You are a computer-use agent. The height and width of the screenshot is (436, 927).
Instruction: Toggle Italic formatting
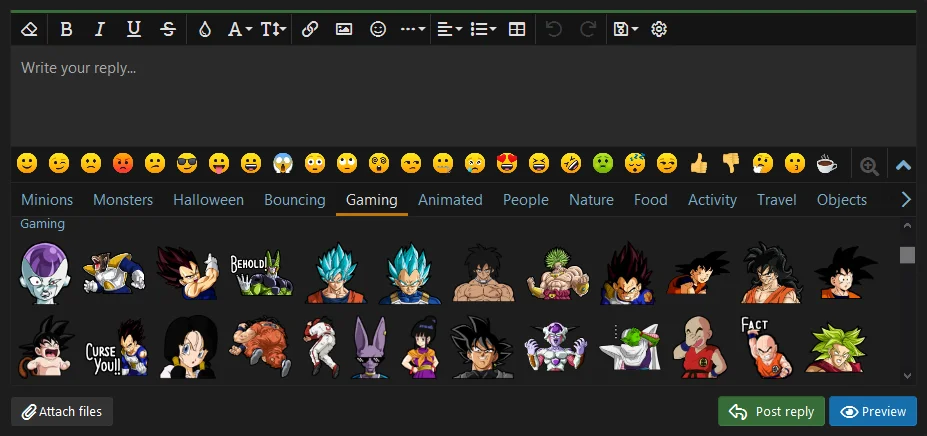(100, 30)
